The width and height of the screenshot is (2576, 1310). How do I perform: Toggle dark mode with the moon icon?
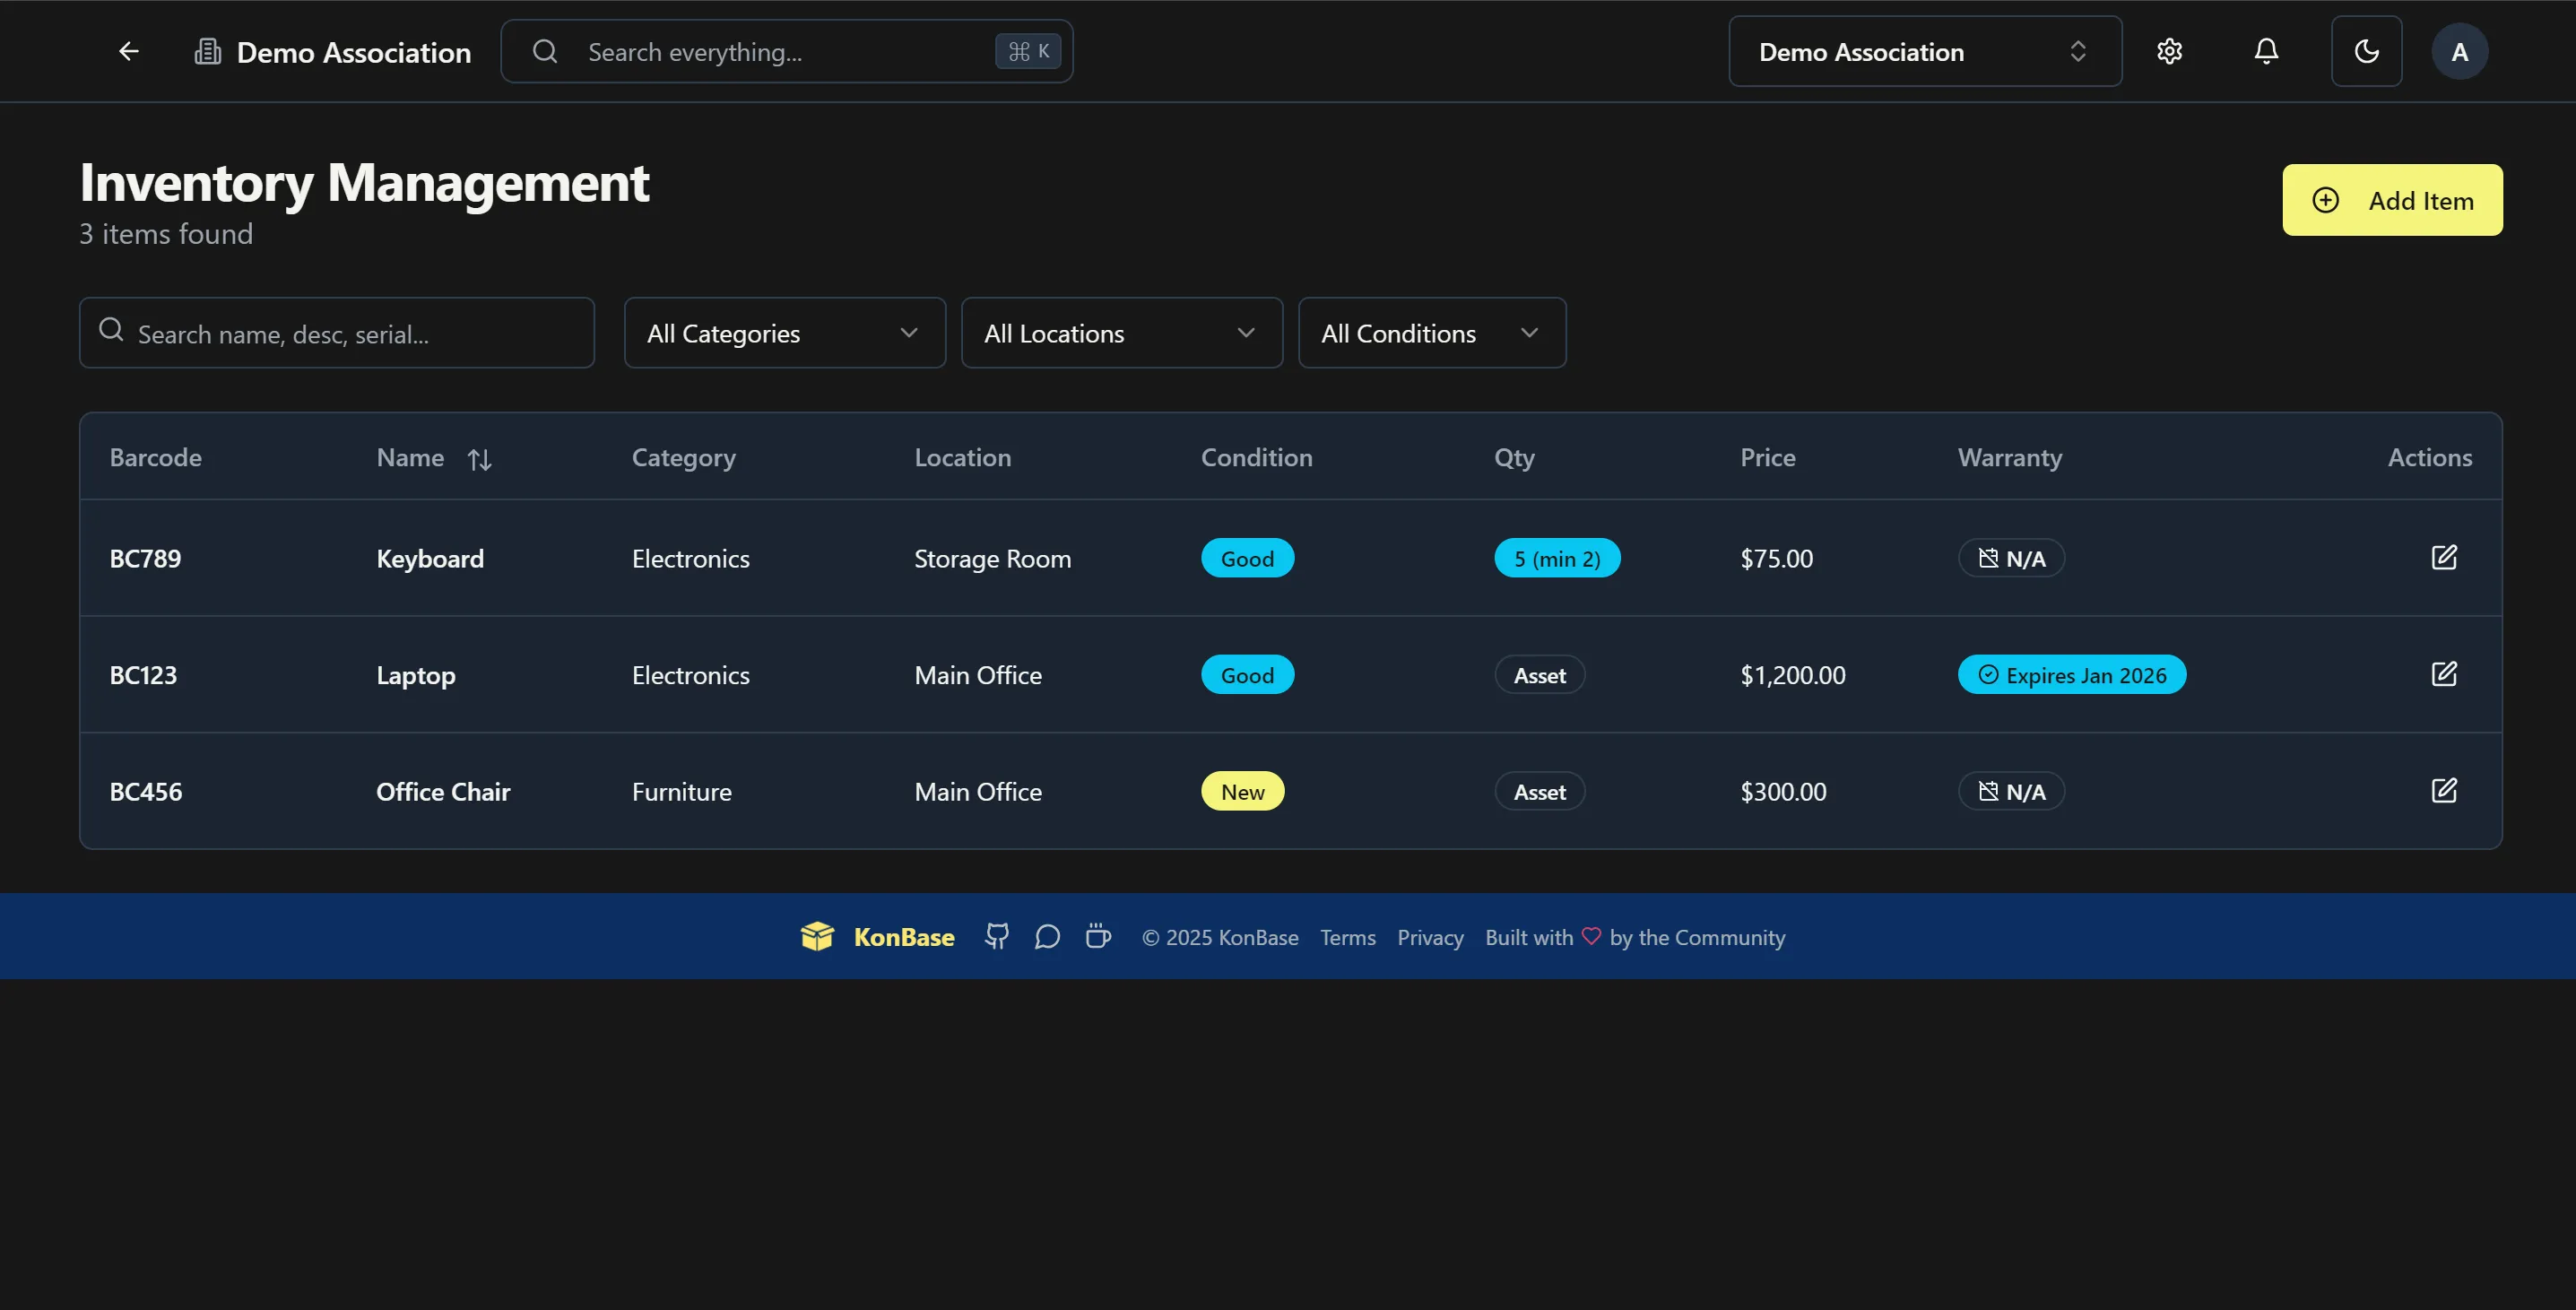click(x=2367, y=51)
